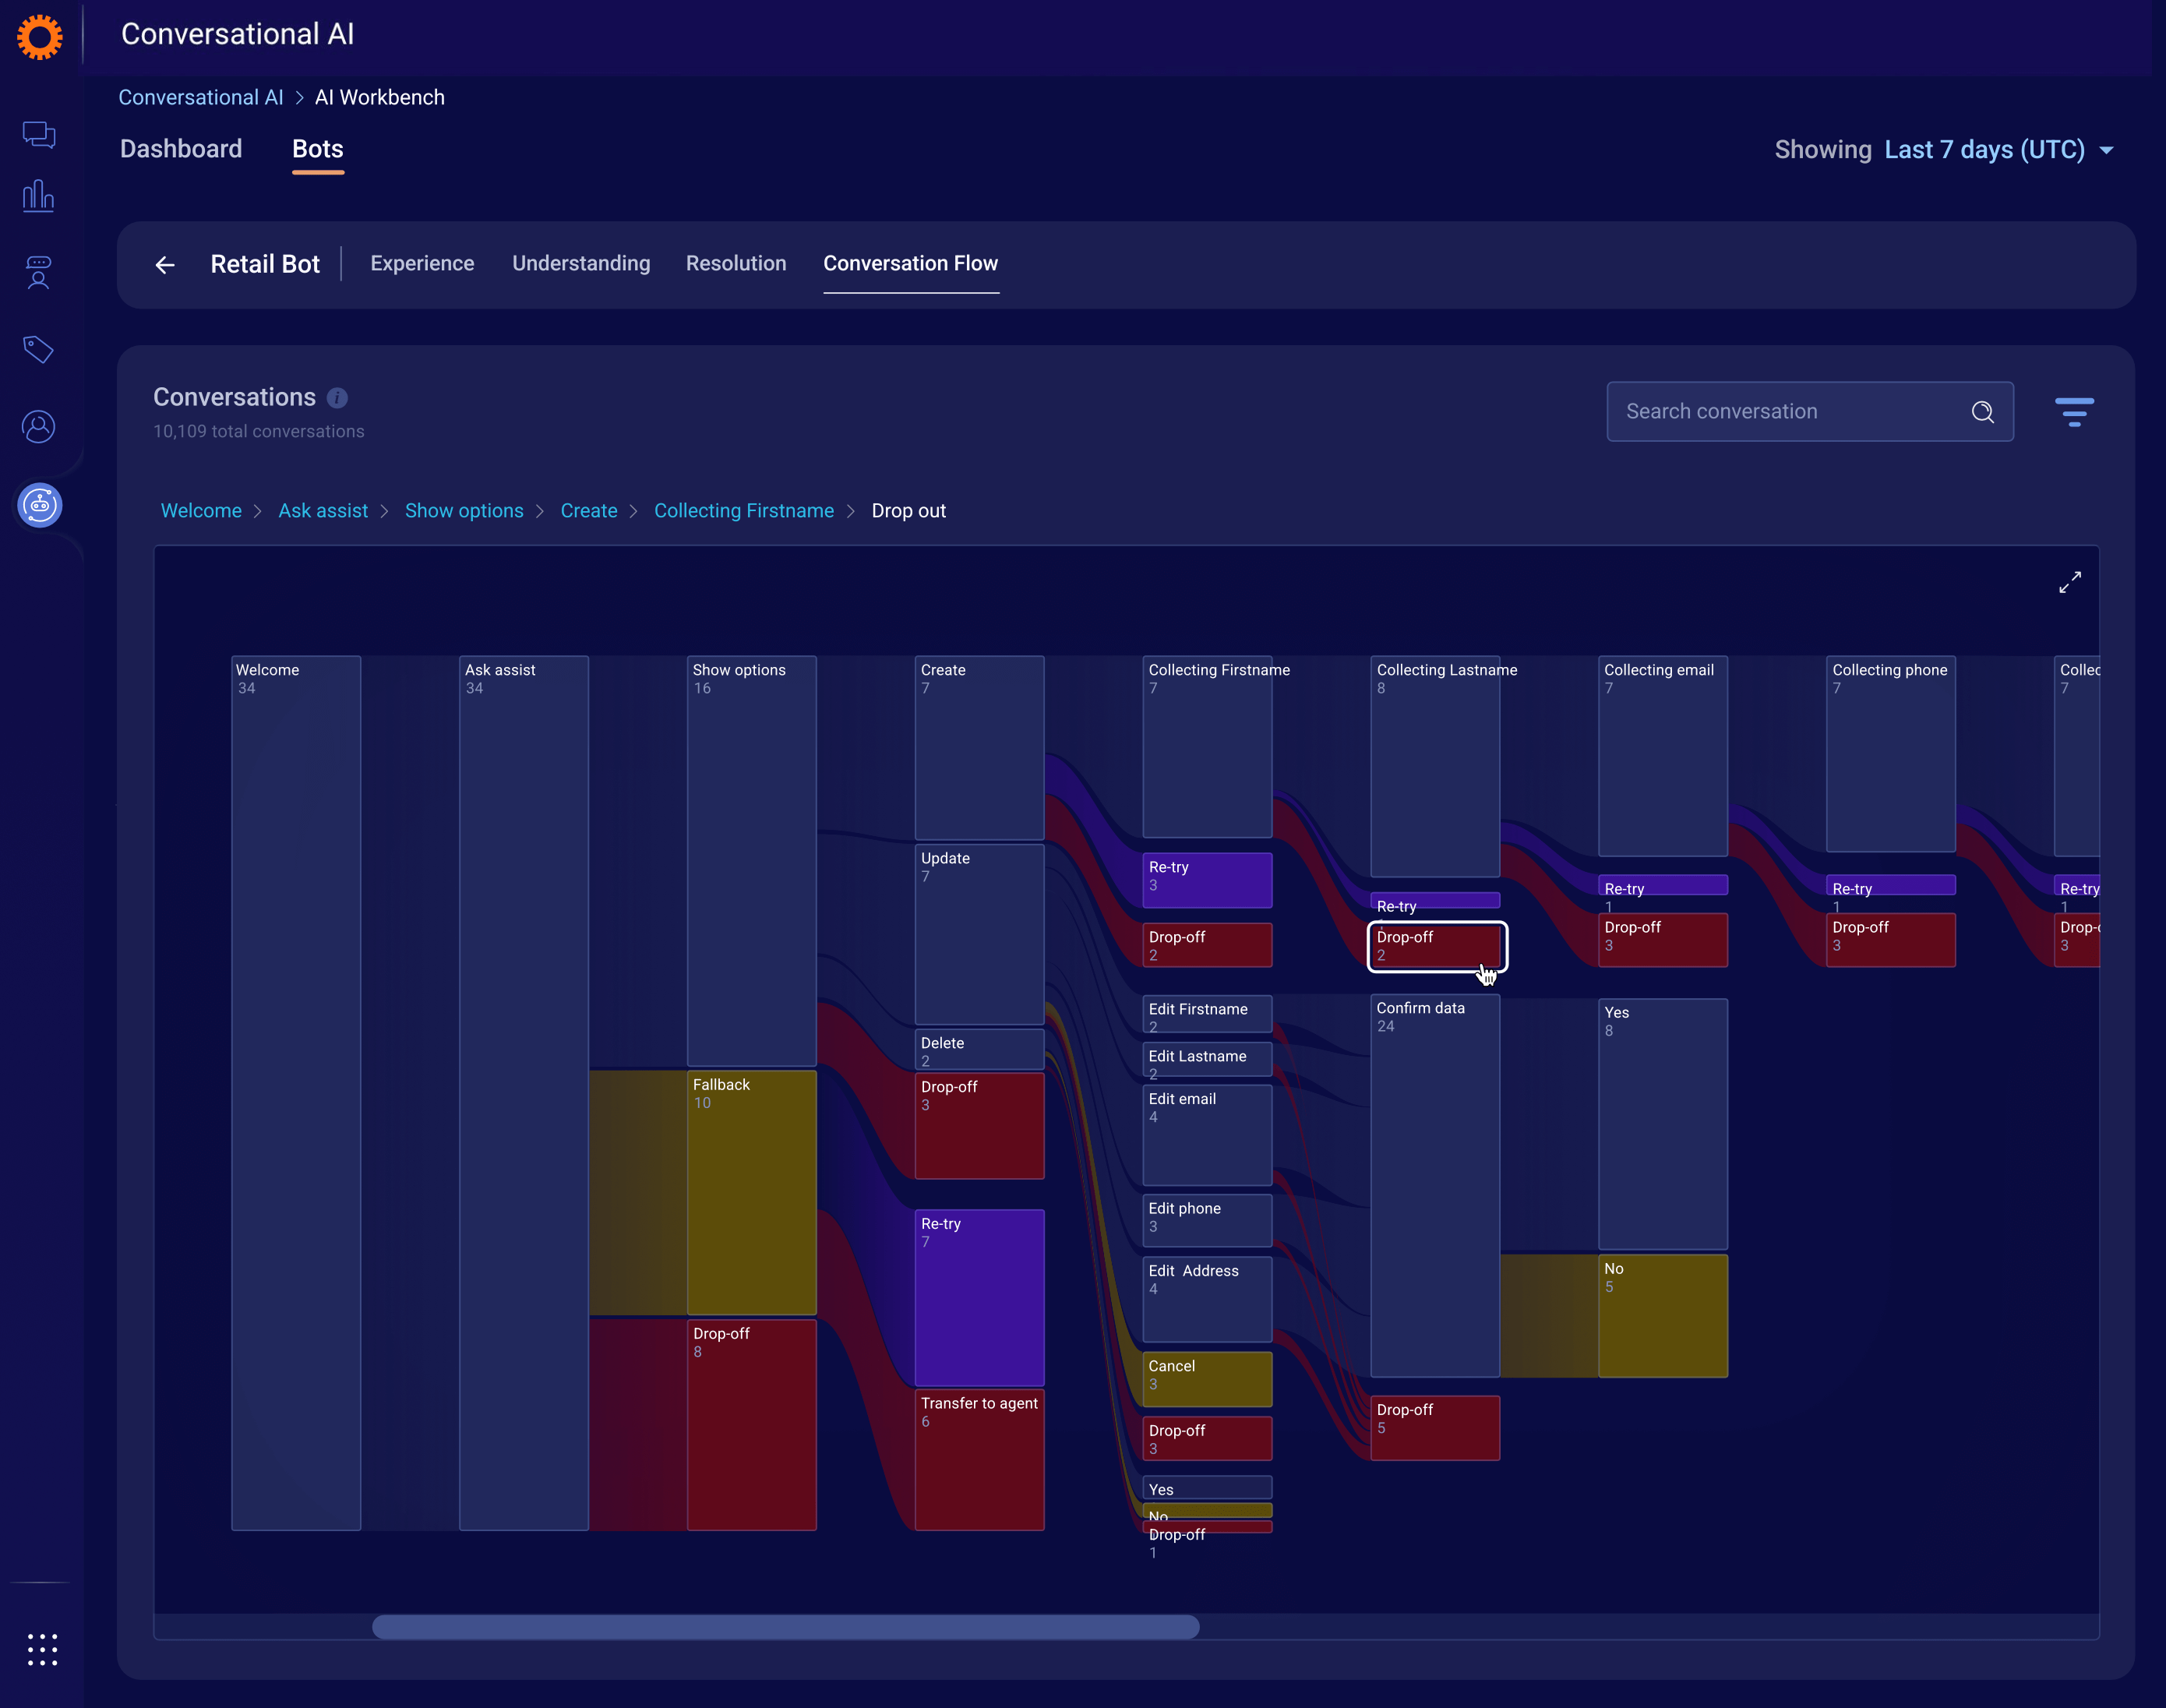Open the user profile sidebar icon
Screen dimensions: 2166x1708
[x=39, y=427]
